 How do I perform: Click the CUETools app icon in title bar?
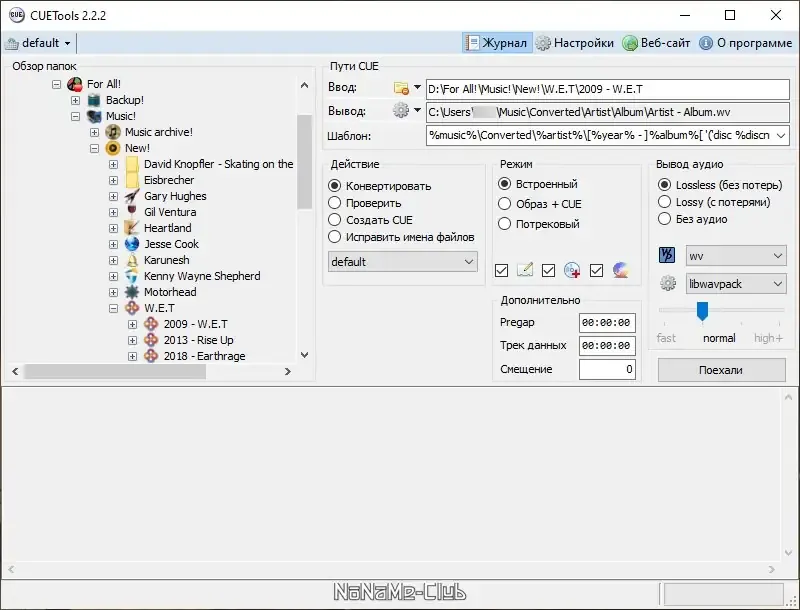[16, 15]
